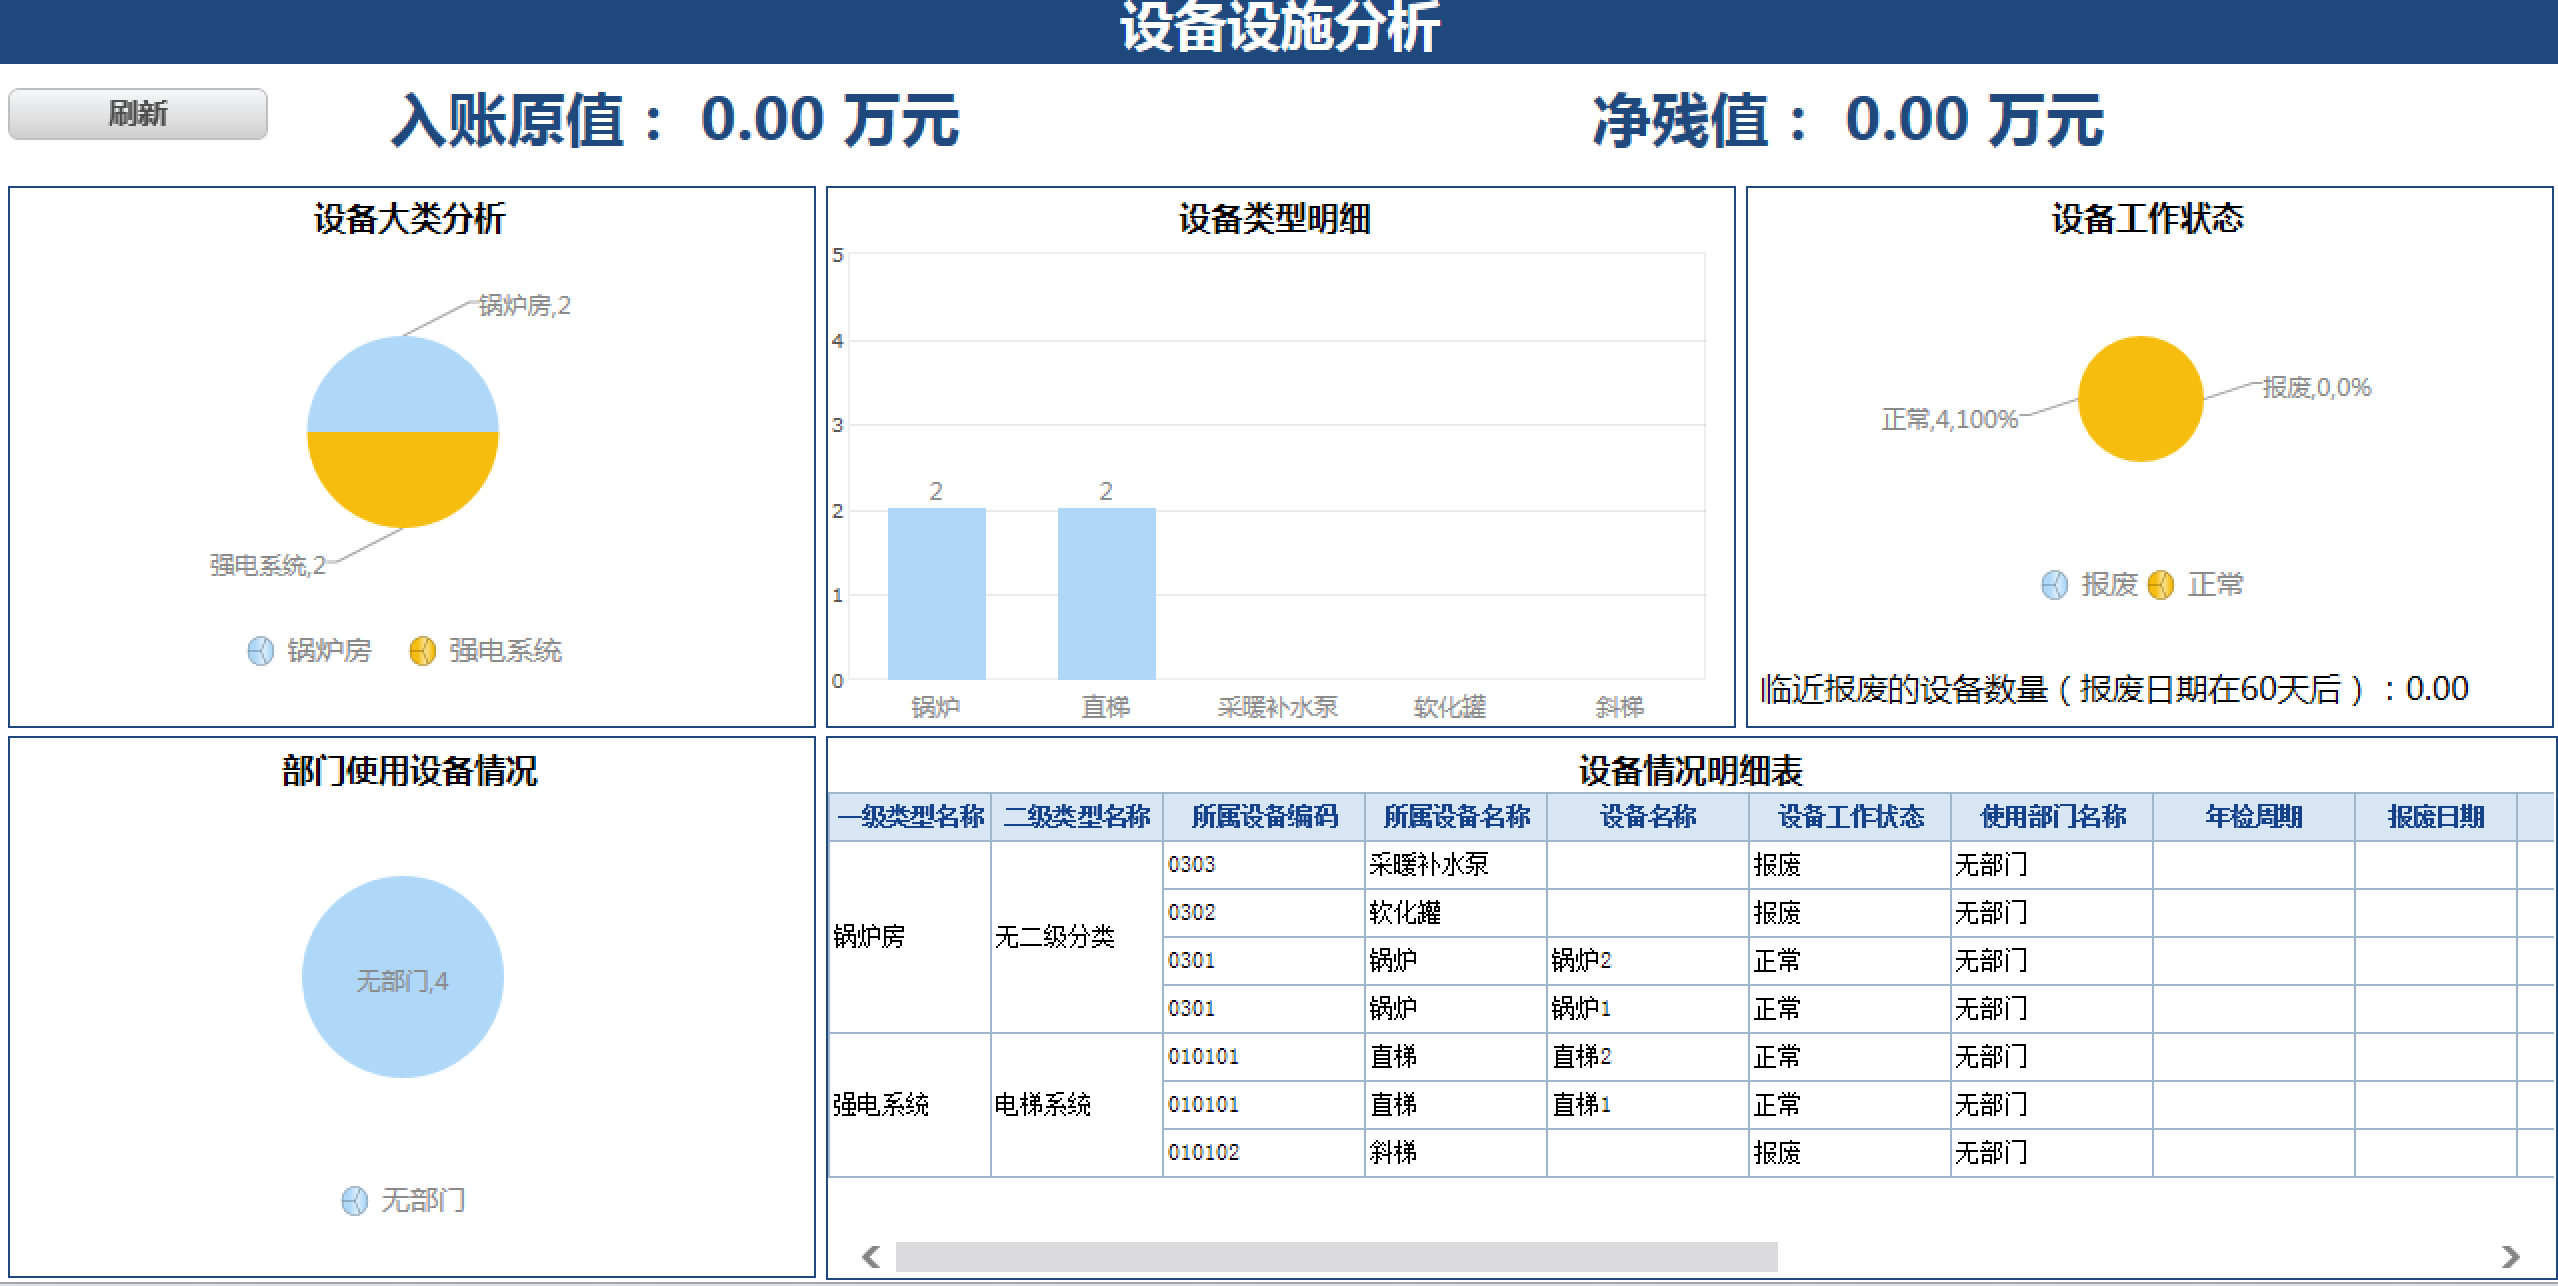Click the 设备工作状态 column header
Screen dimensions: 2558x1286
pos(1850,817)
